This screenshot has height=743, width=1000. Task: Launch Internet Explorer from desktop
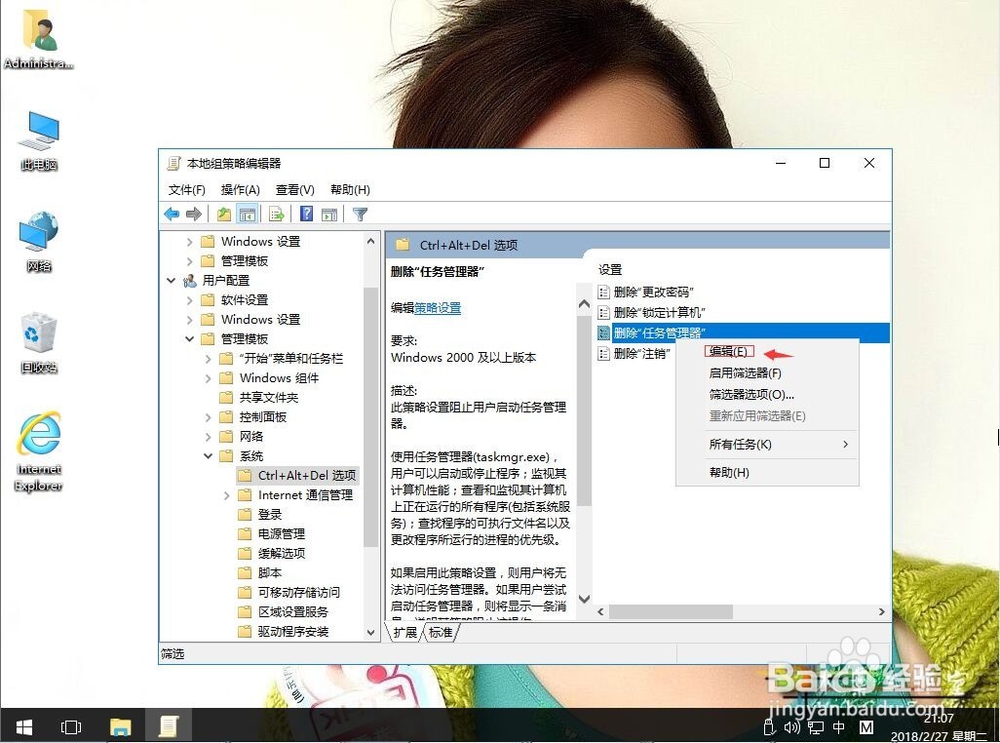point(39,452)
